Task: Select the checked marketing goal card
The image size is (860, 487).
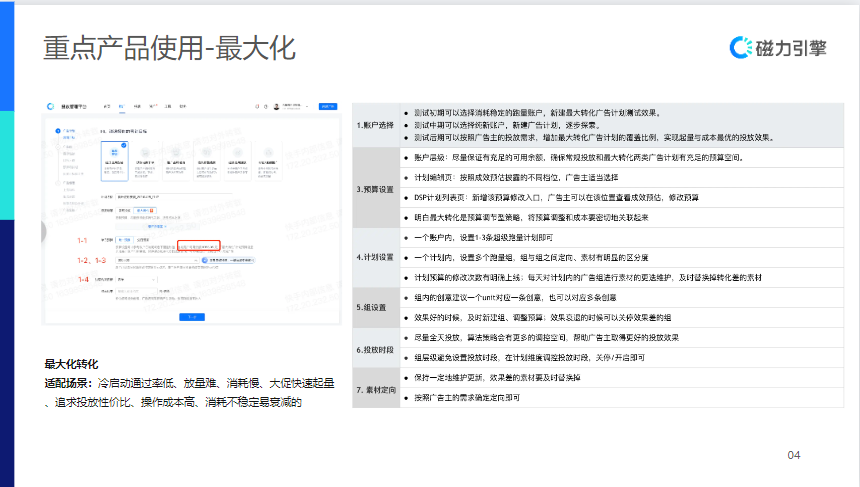Action: 115,161
